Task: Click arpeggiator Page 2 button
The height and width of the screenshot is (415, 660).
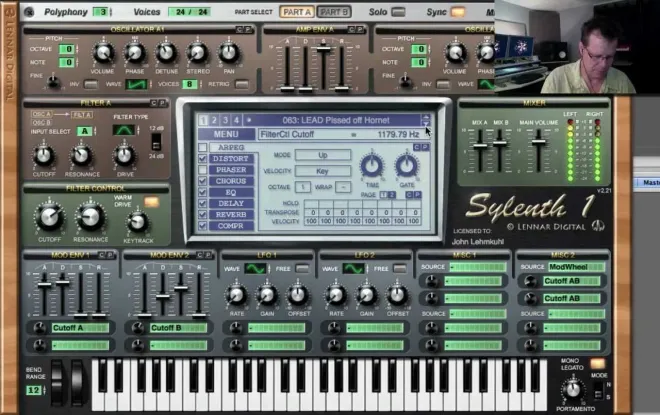Action: [x=392, y=195]
